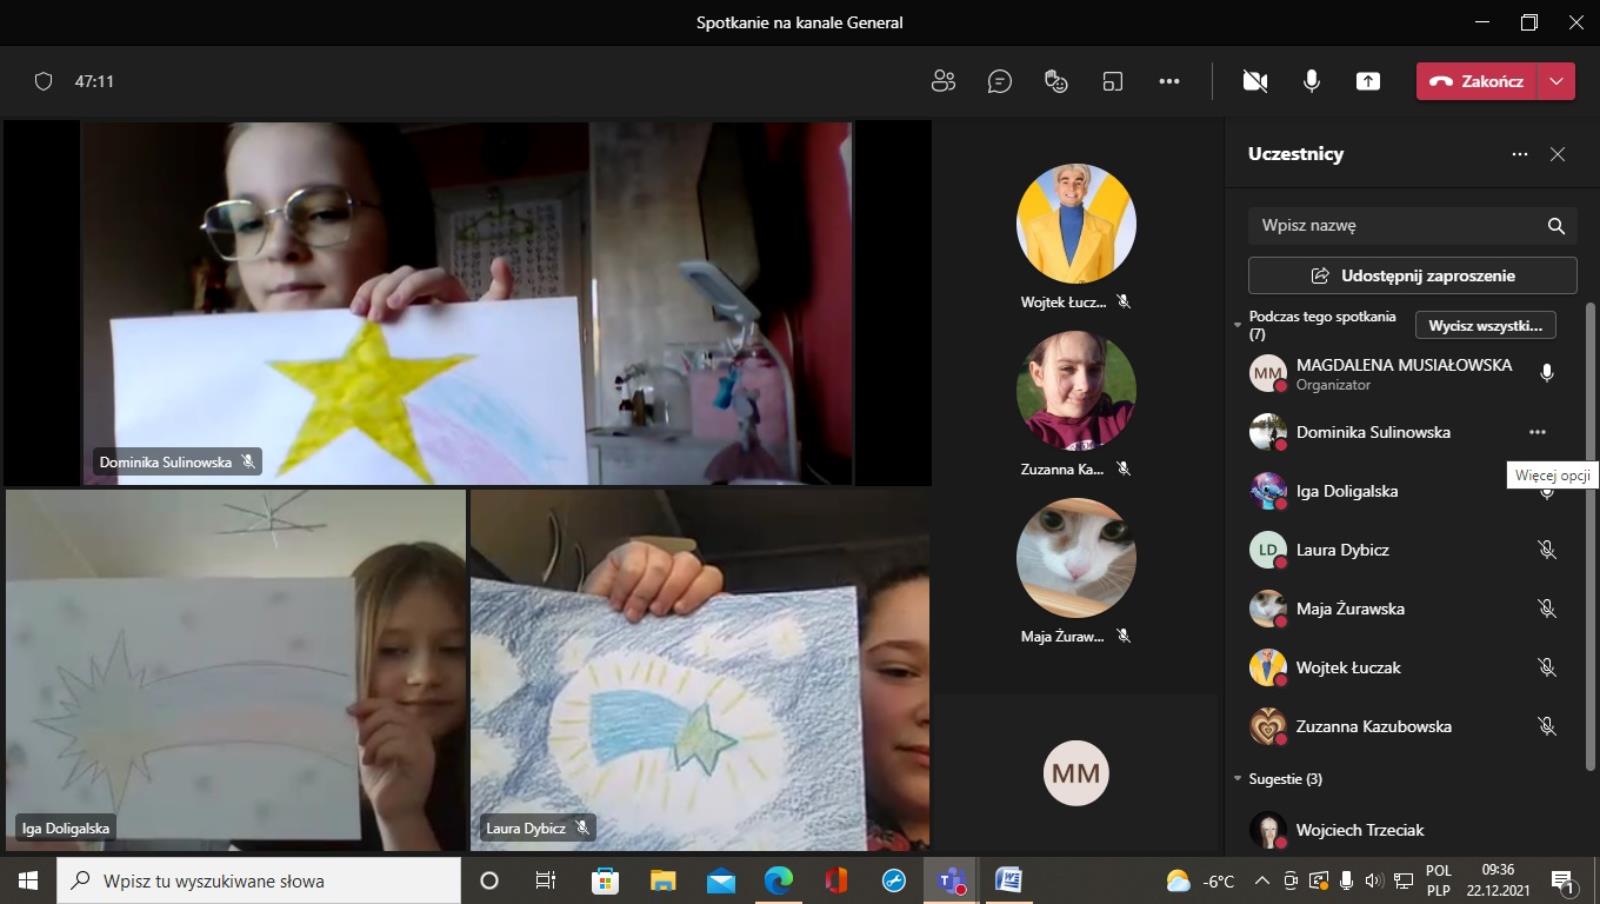Image resolution: width=1600 pixels, height=904 pixels.
Task: Collapse the Podczas tego spotkania section
Action: (x=1237, y=325)
